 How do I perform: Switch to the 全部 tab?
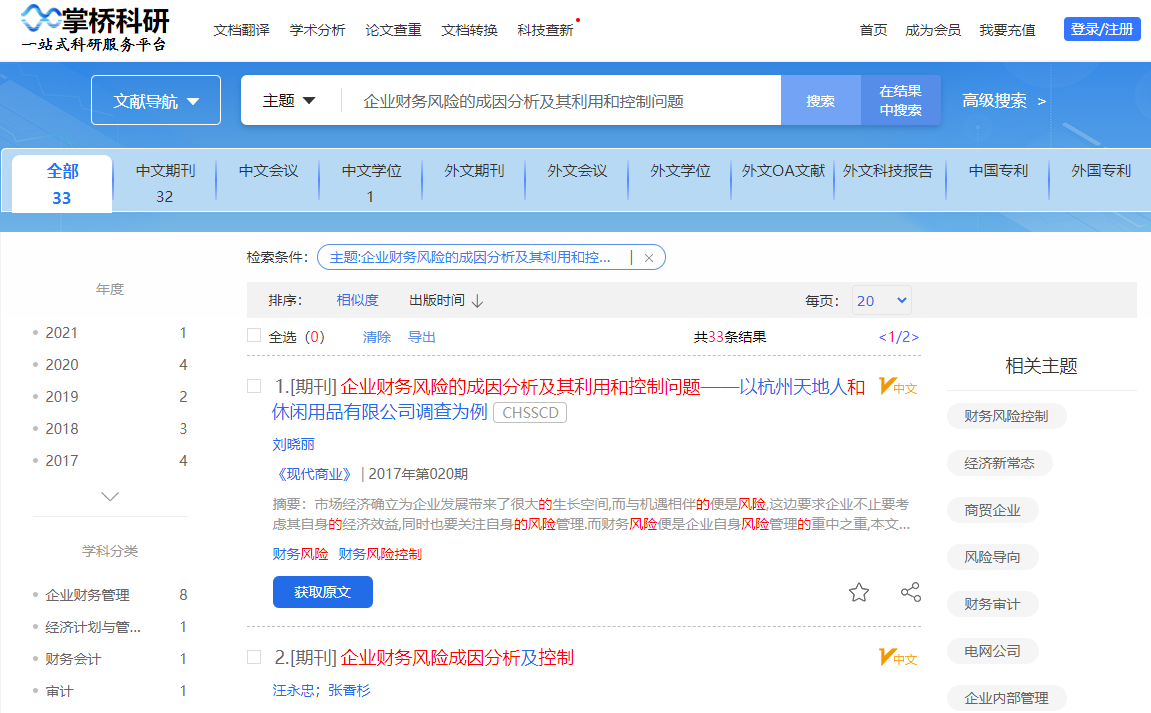(x=62, y=184)
